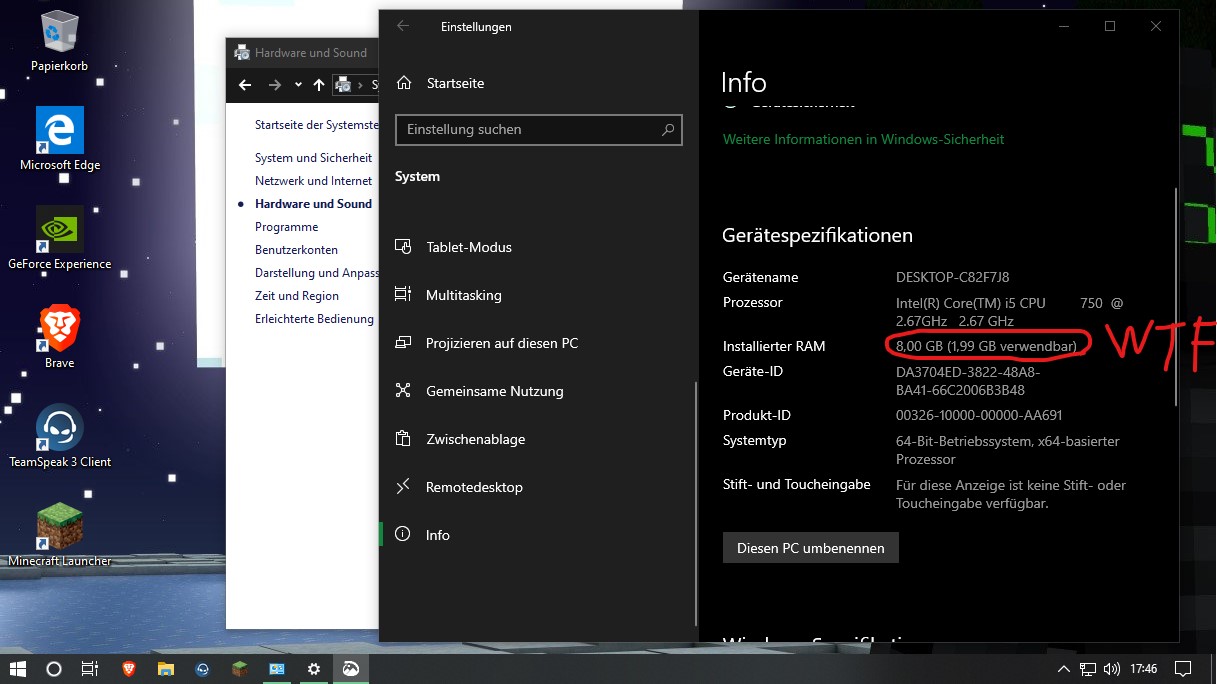Go back in the Einstellungen window

[403, 27]
